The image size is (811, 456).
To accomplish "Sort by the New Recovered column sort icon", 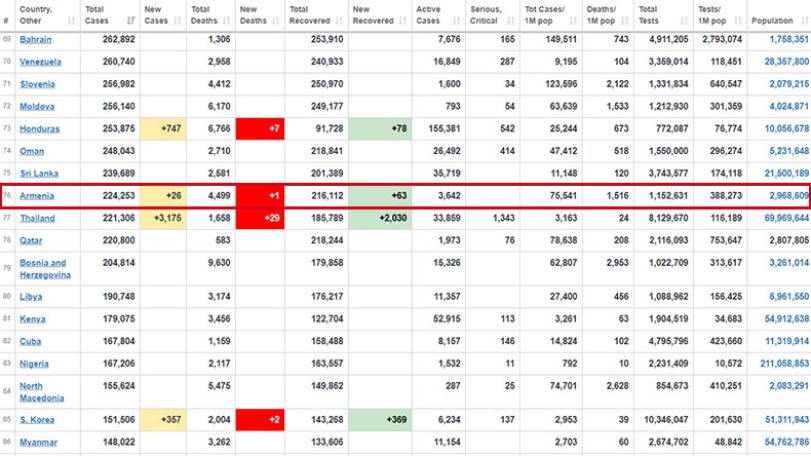I will 403,21.
